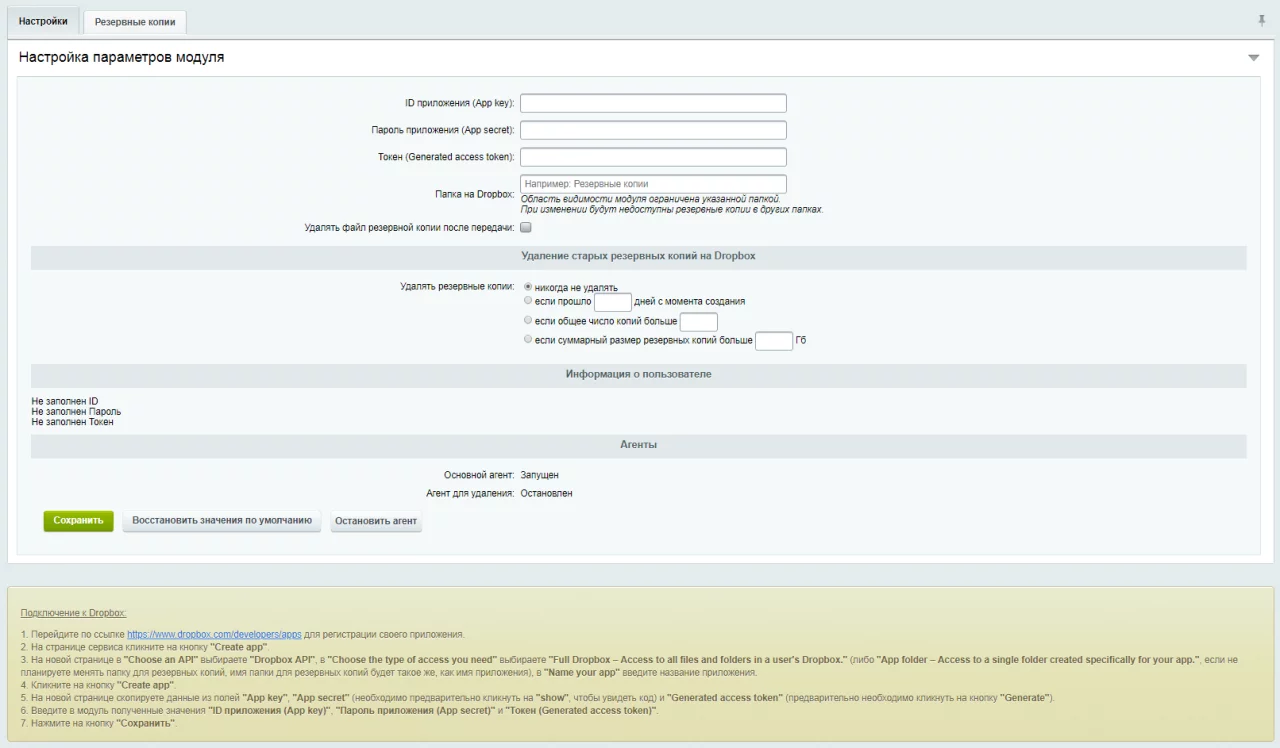Click Восстановить значения по умолчанию button
Screen dimensions: 1280x748
pyautogui.click(x=222, y=521)
